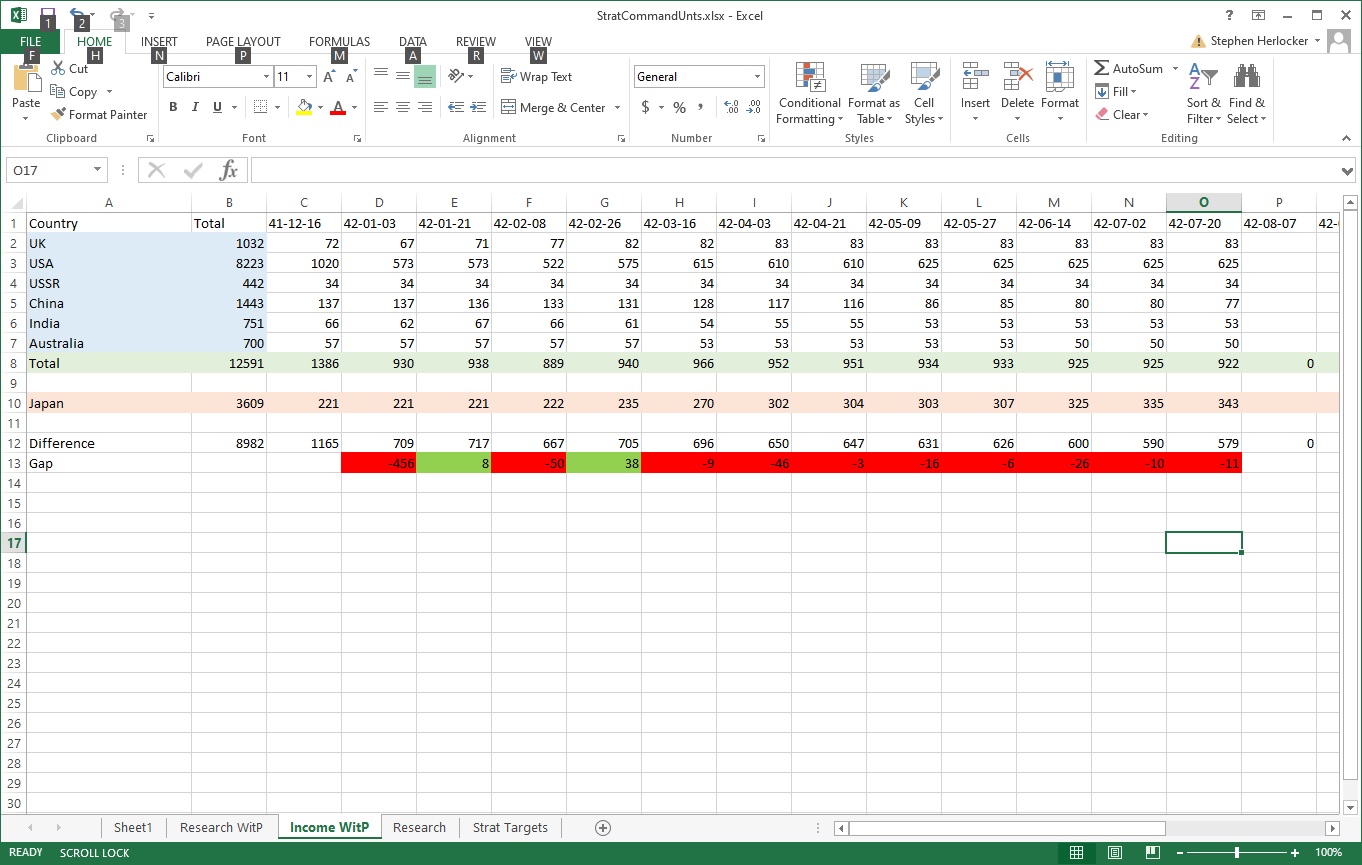Decrease font size with small A icon
Image resolution: width=1362 pixels, height=865 pixels.
352,77
